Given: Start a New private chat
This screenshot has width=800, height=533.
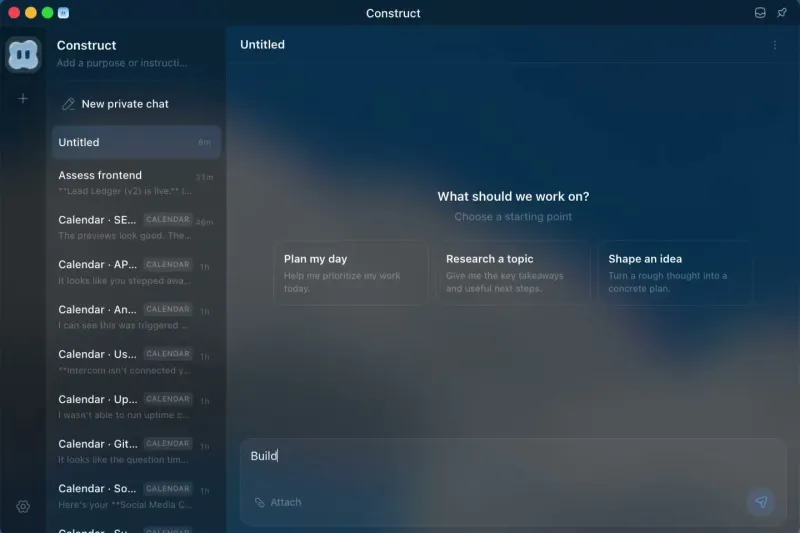Looking at the screenshot, I should click(x=136, y=104).
